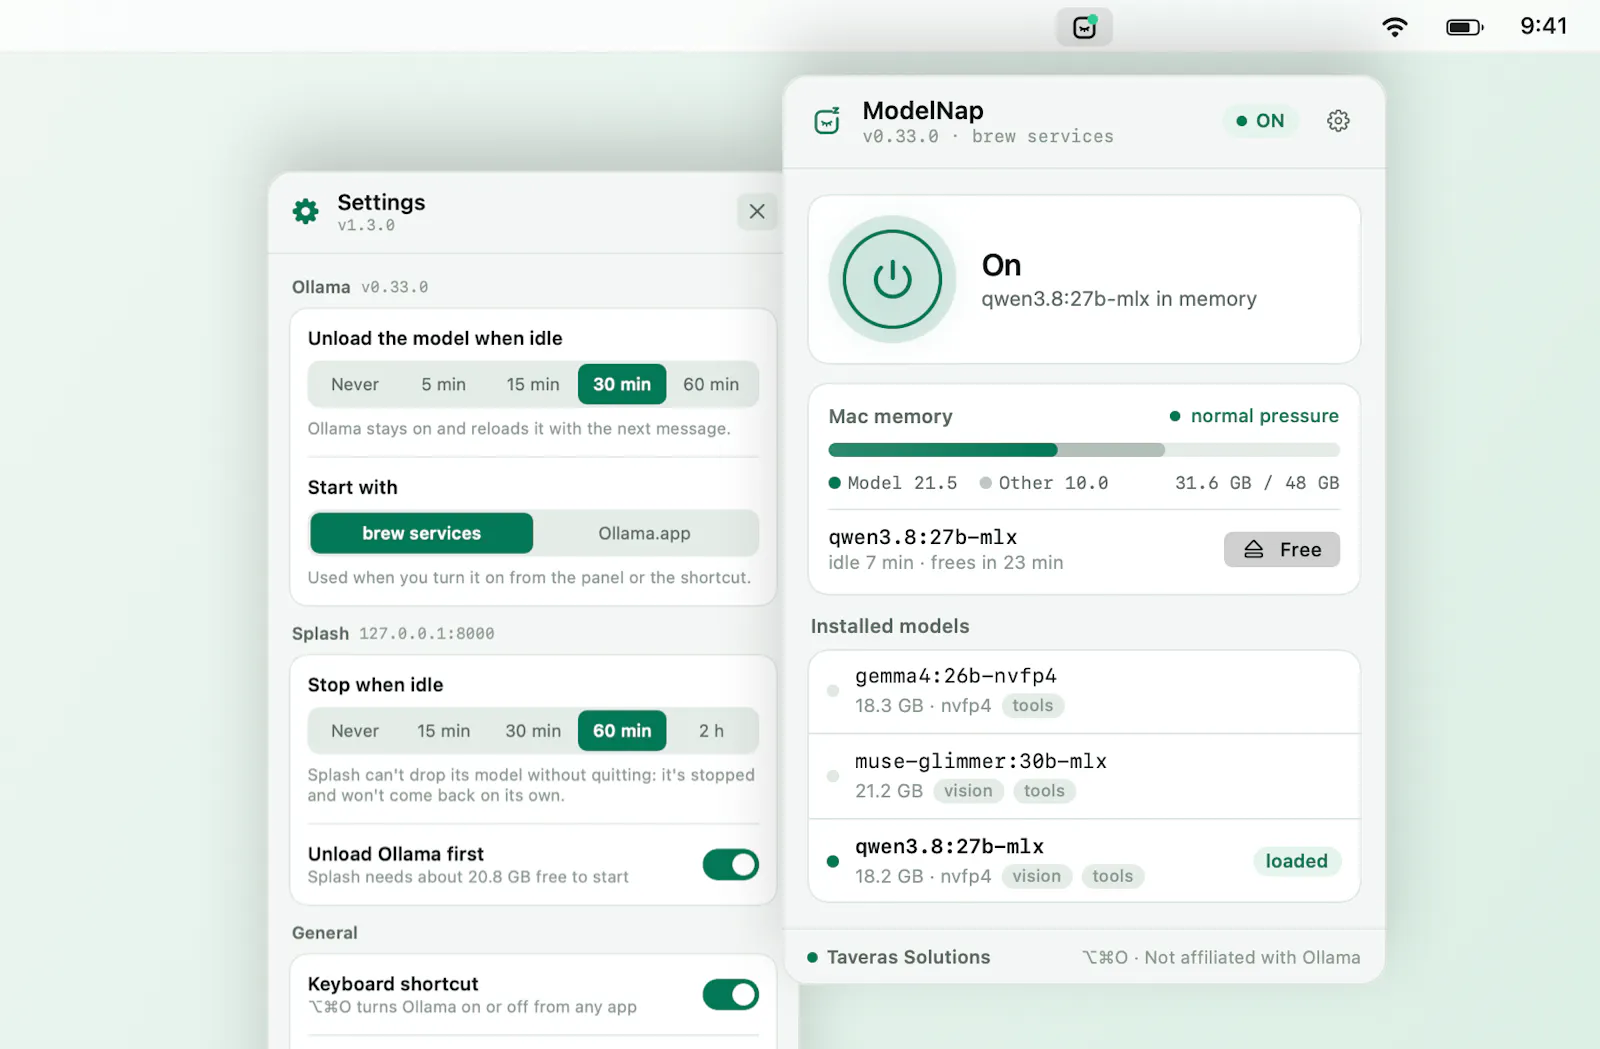Select 60 min for unloading the model
Viewport: 1600px width, 1049px height.
pos(711,384)
